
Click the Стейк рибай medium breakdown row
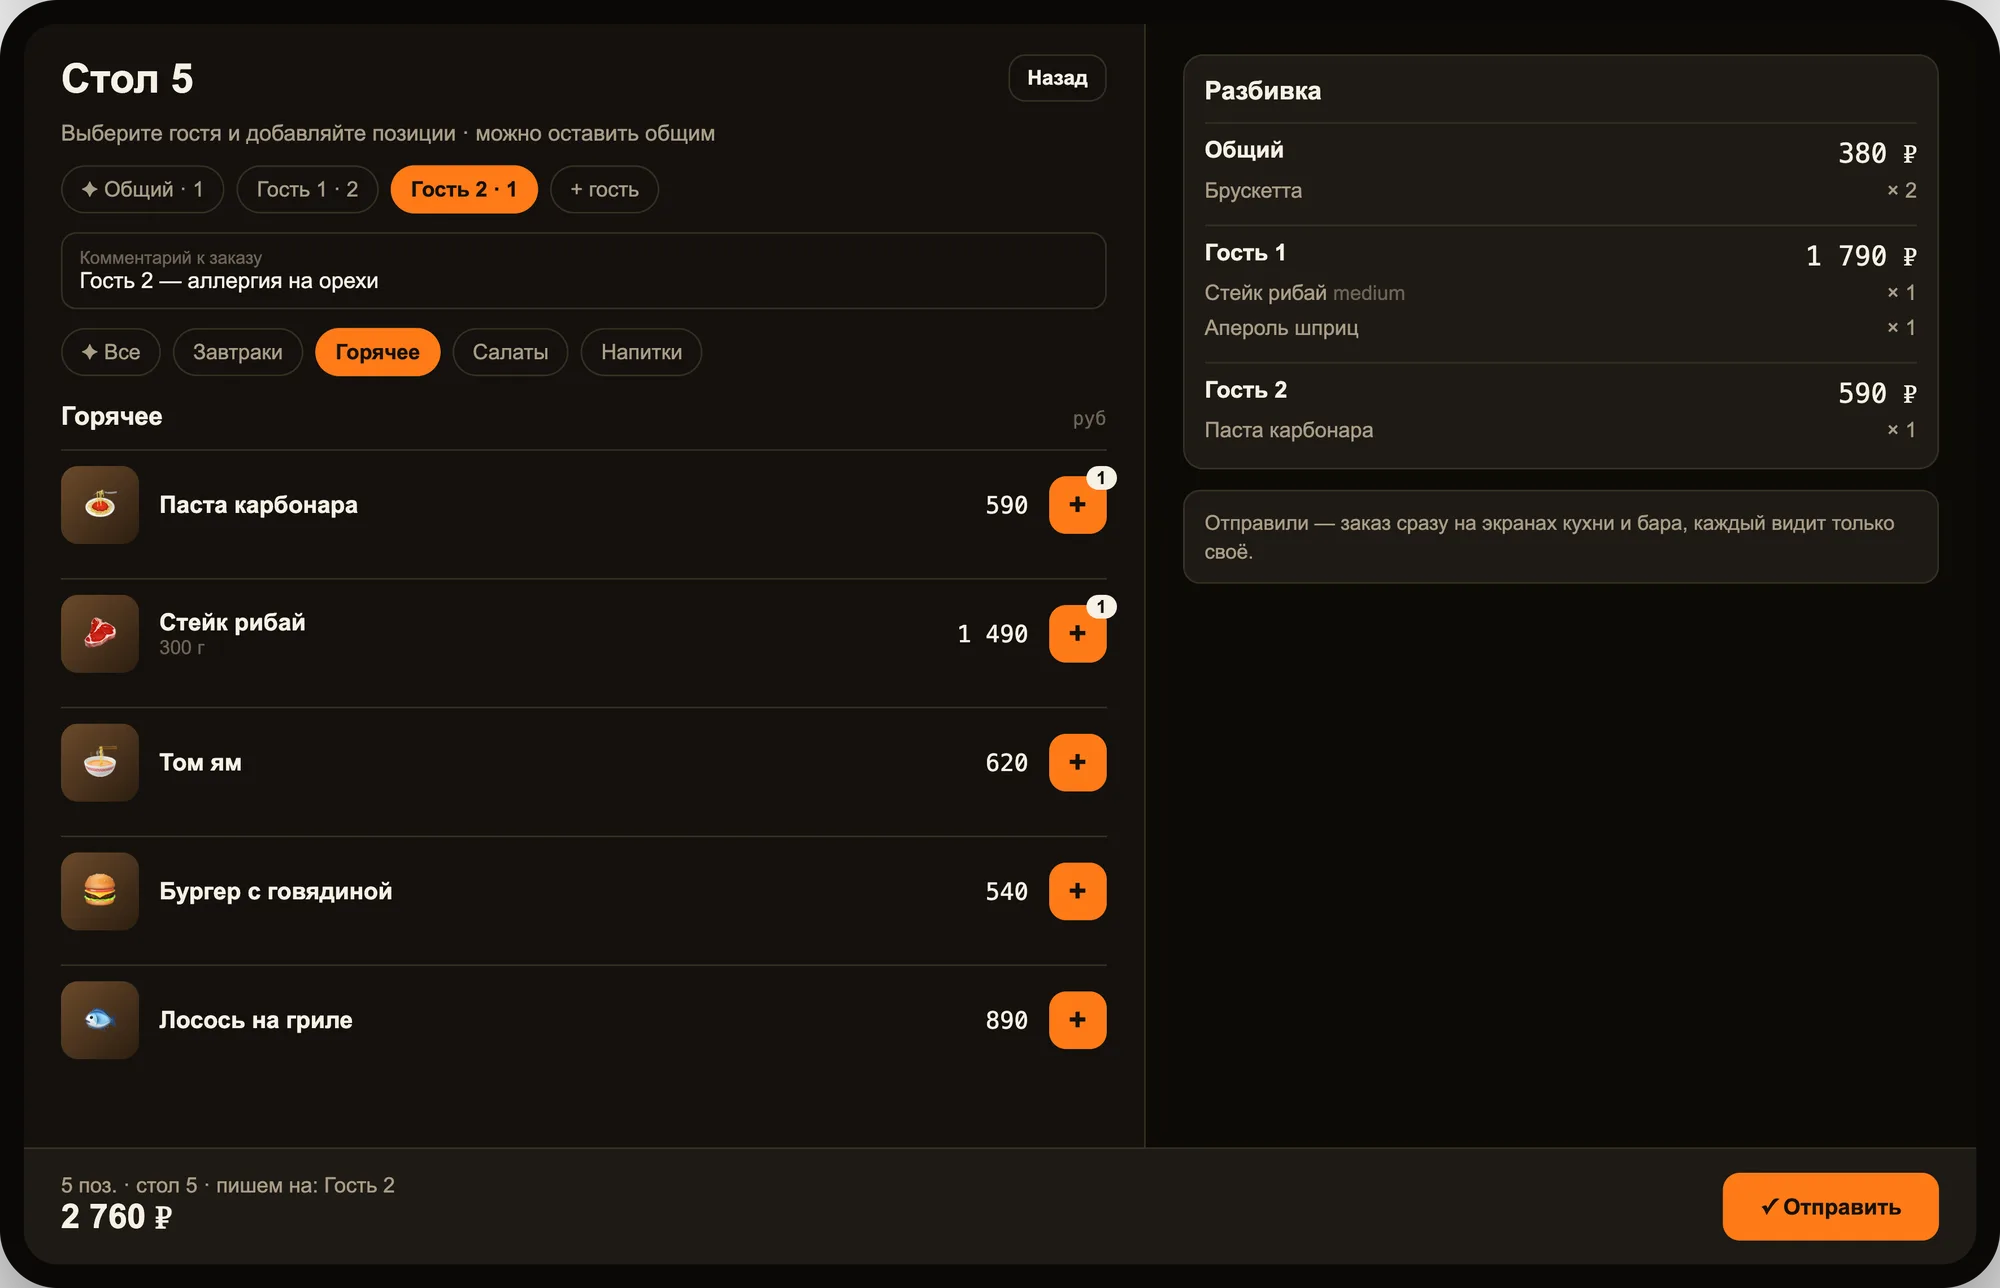point(1560,293)
